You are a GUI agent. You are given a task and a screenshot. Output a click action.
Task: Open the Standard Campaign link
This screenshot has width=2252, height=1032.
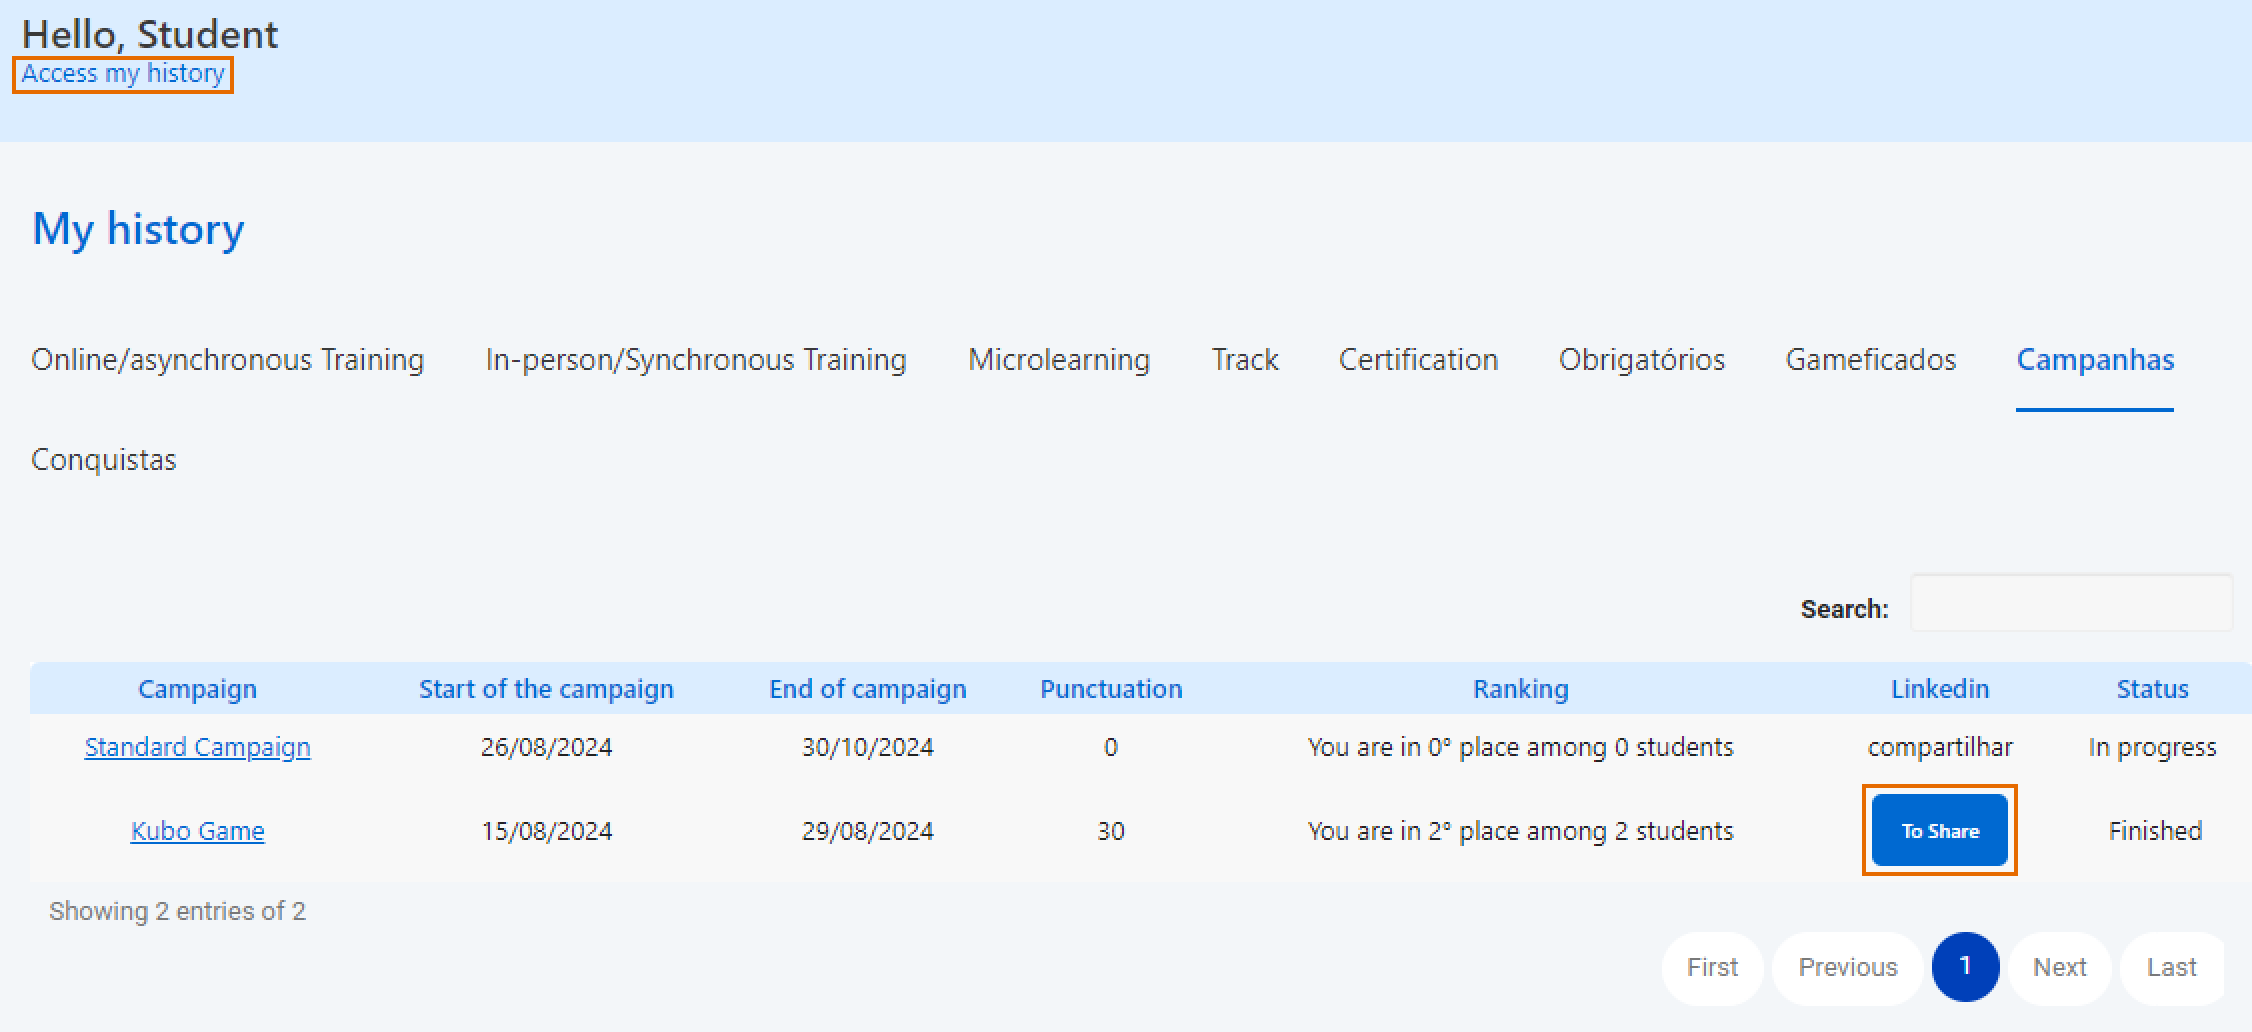197,747
